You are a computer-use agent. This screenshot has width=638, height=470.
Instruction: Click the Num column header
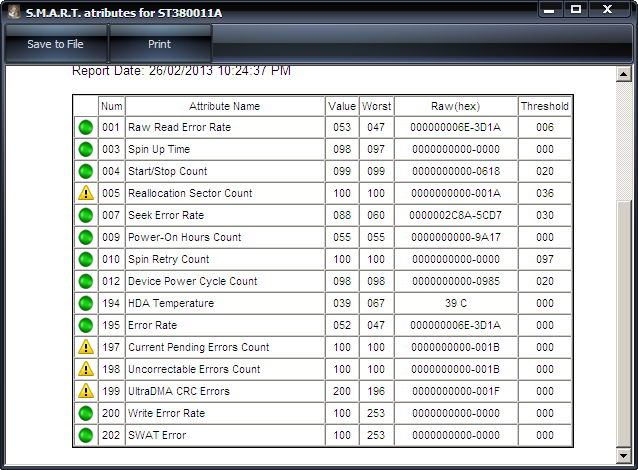pos(111,106)
